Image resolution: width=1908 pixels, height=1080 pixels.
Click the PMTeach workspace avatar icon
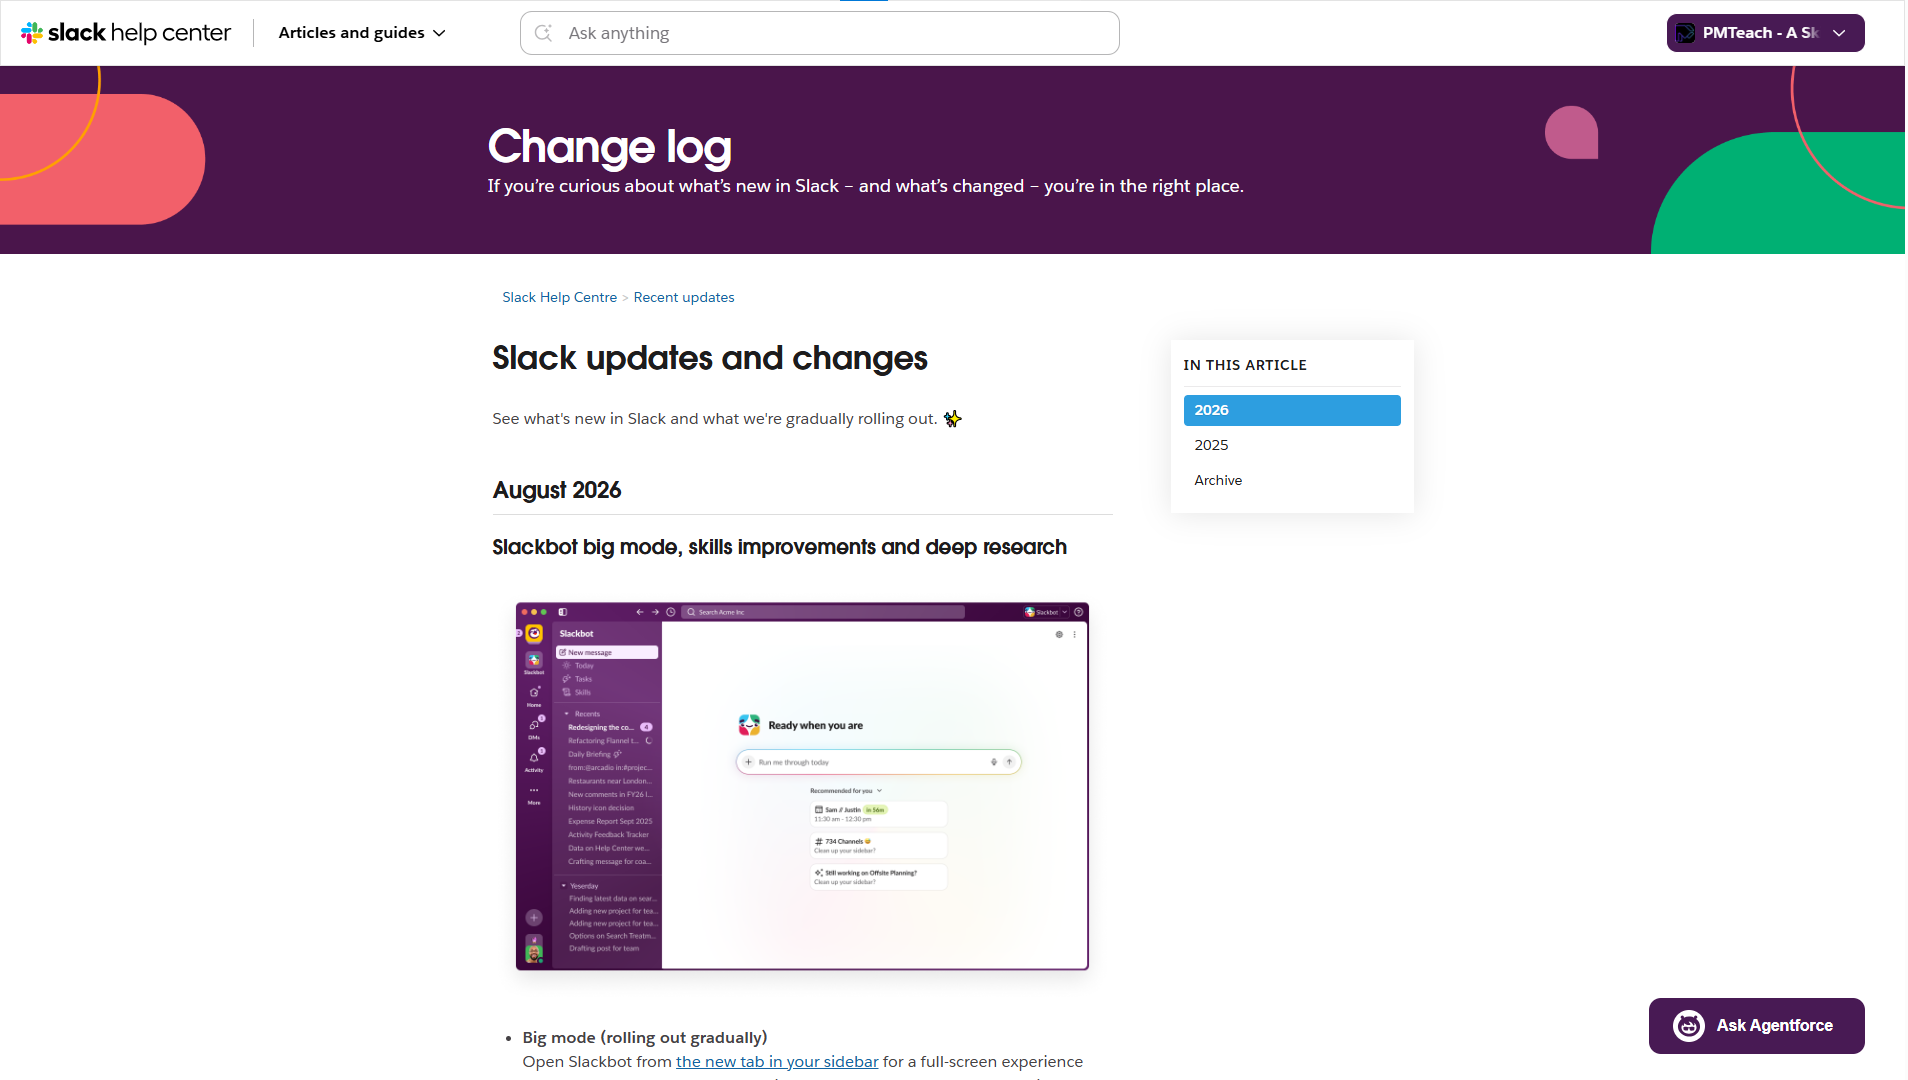point(1685,33)
